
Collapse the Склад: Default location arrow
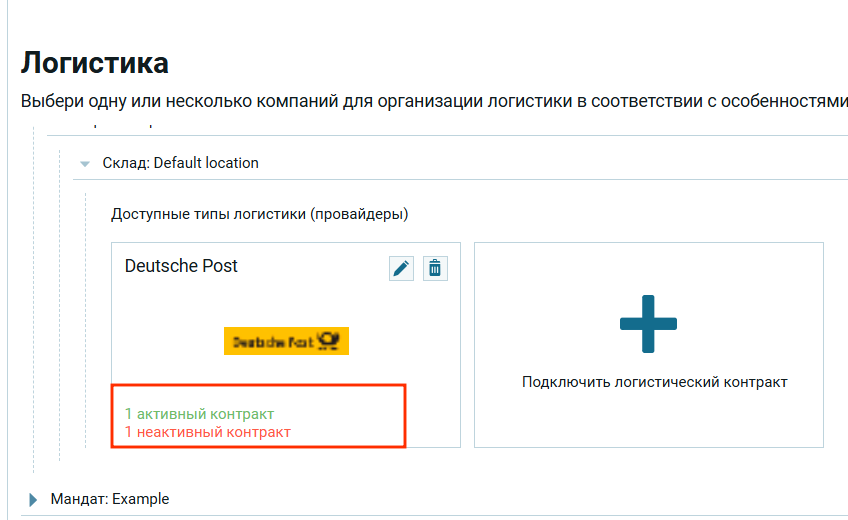pos(85,163)
